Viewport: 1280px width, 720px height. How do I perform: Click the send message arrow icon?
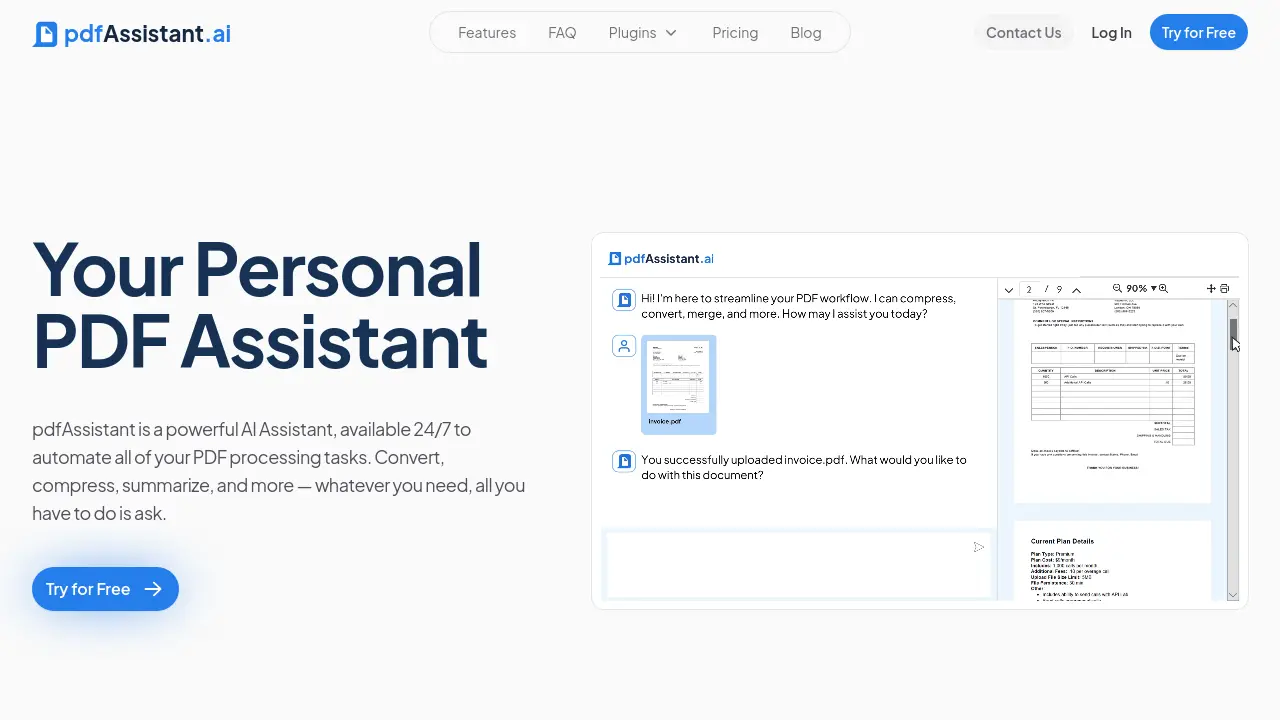point(979,547)
